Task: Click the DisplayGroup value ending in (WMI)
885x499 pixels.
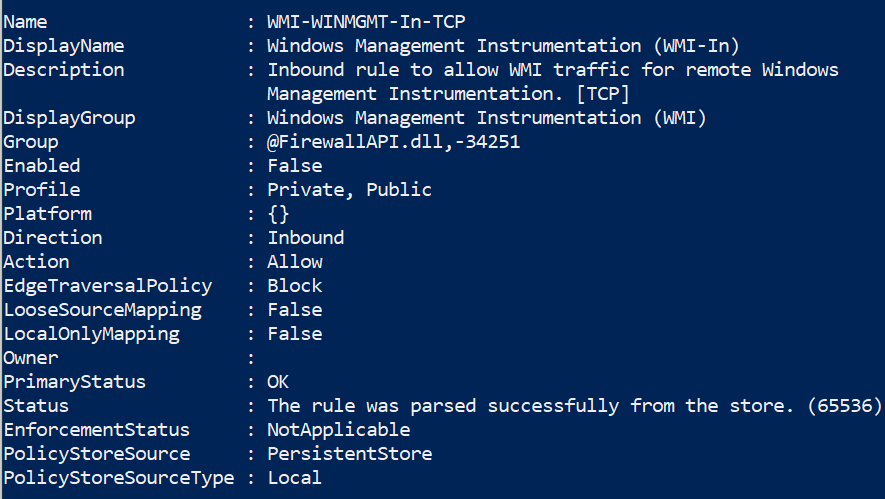Action: coord(487,117)
